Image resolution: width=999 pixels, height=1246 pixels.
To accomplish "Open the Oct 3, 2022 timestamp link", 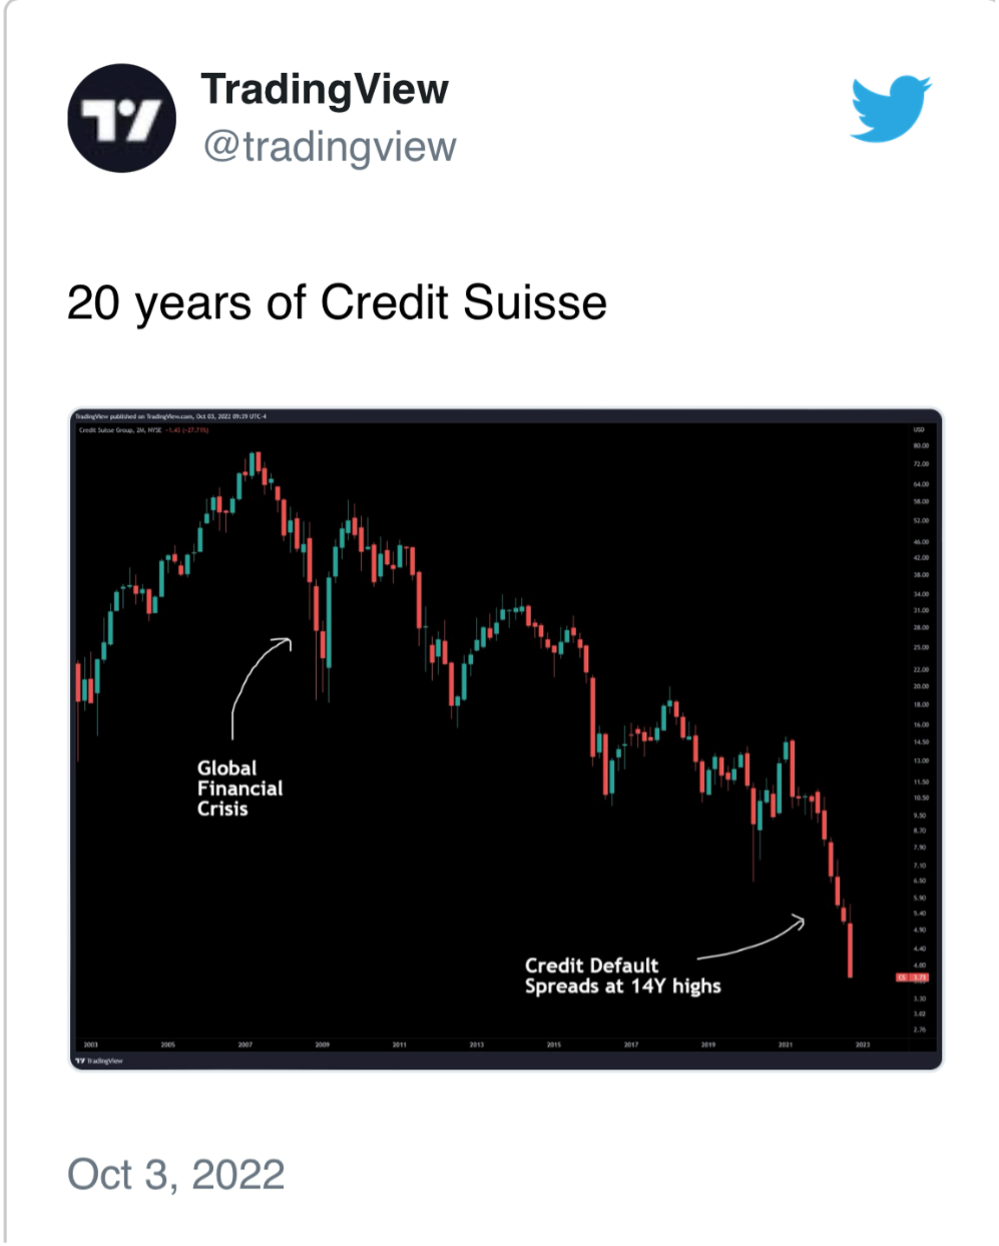I will pyautogui.click(x=176, y=1174).
